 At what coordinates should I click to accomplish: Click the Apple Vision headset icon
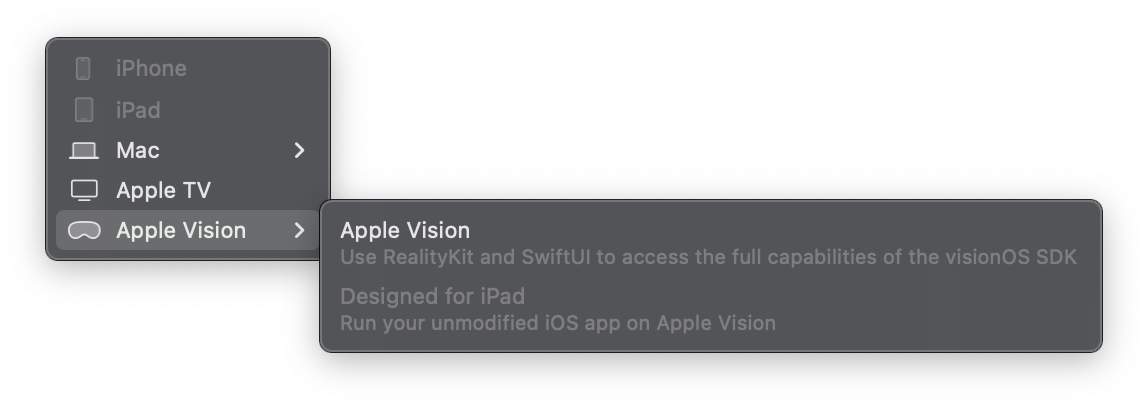[83, 230]
